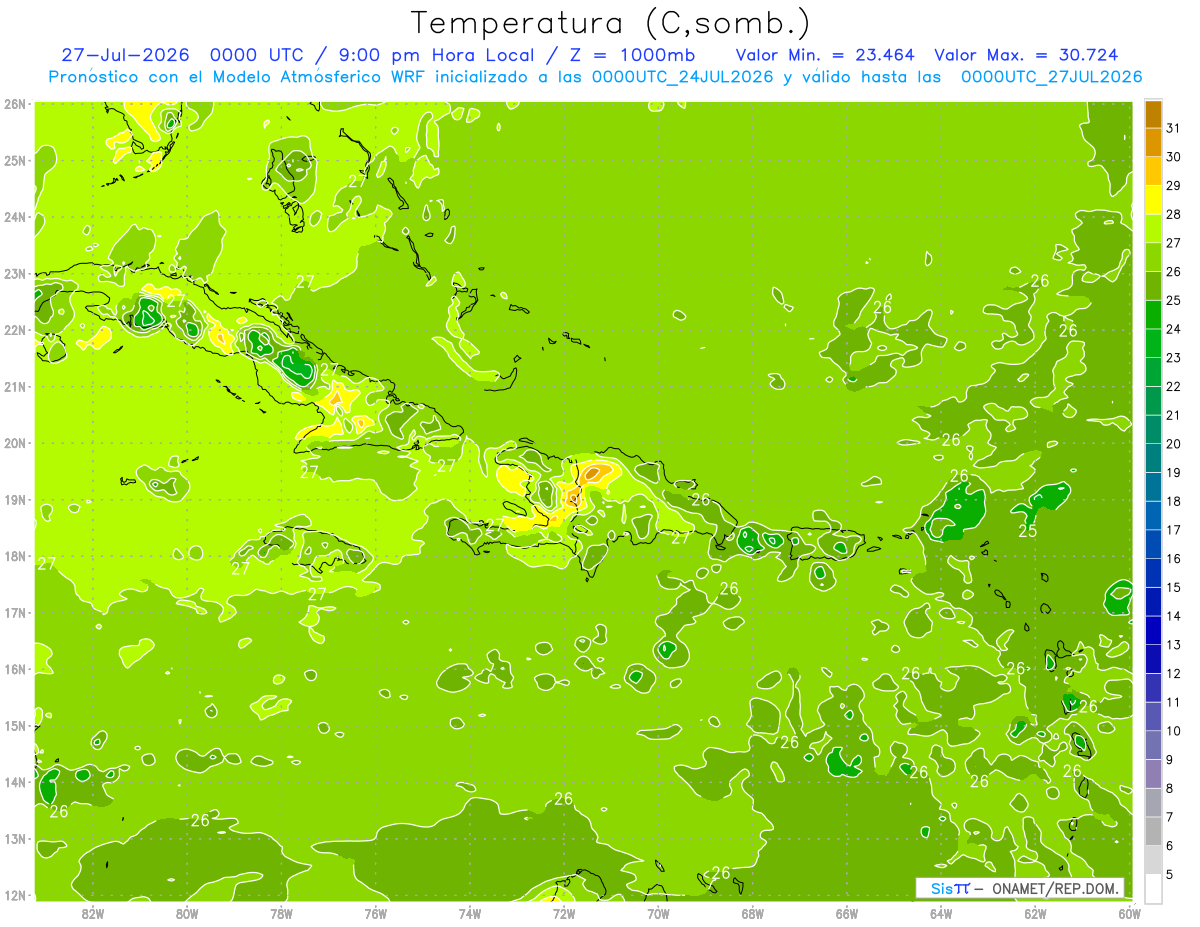Click the latitude label "16N"
The width and height of the screenshot is (1200, 927).
15,669
